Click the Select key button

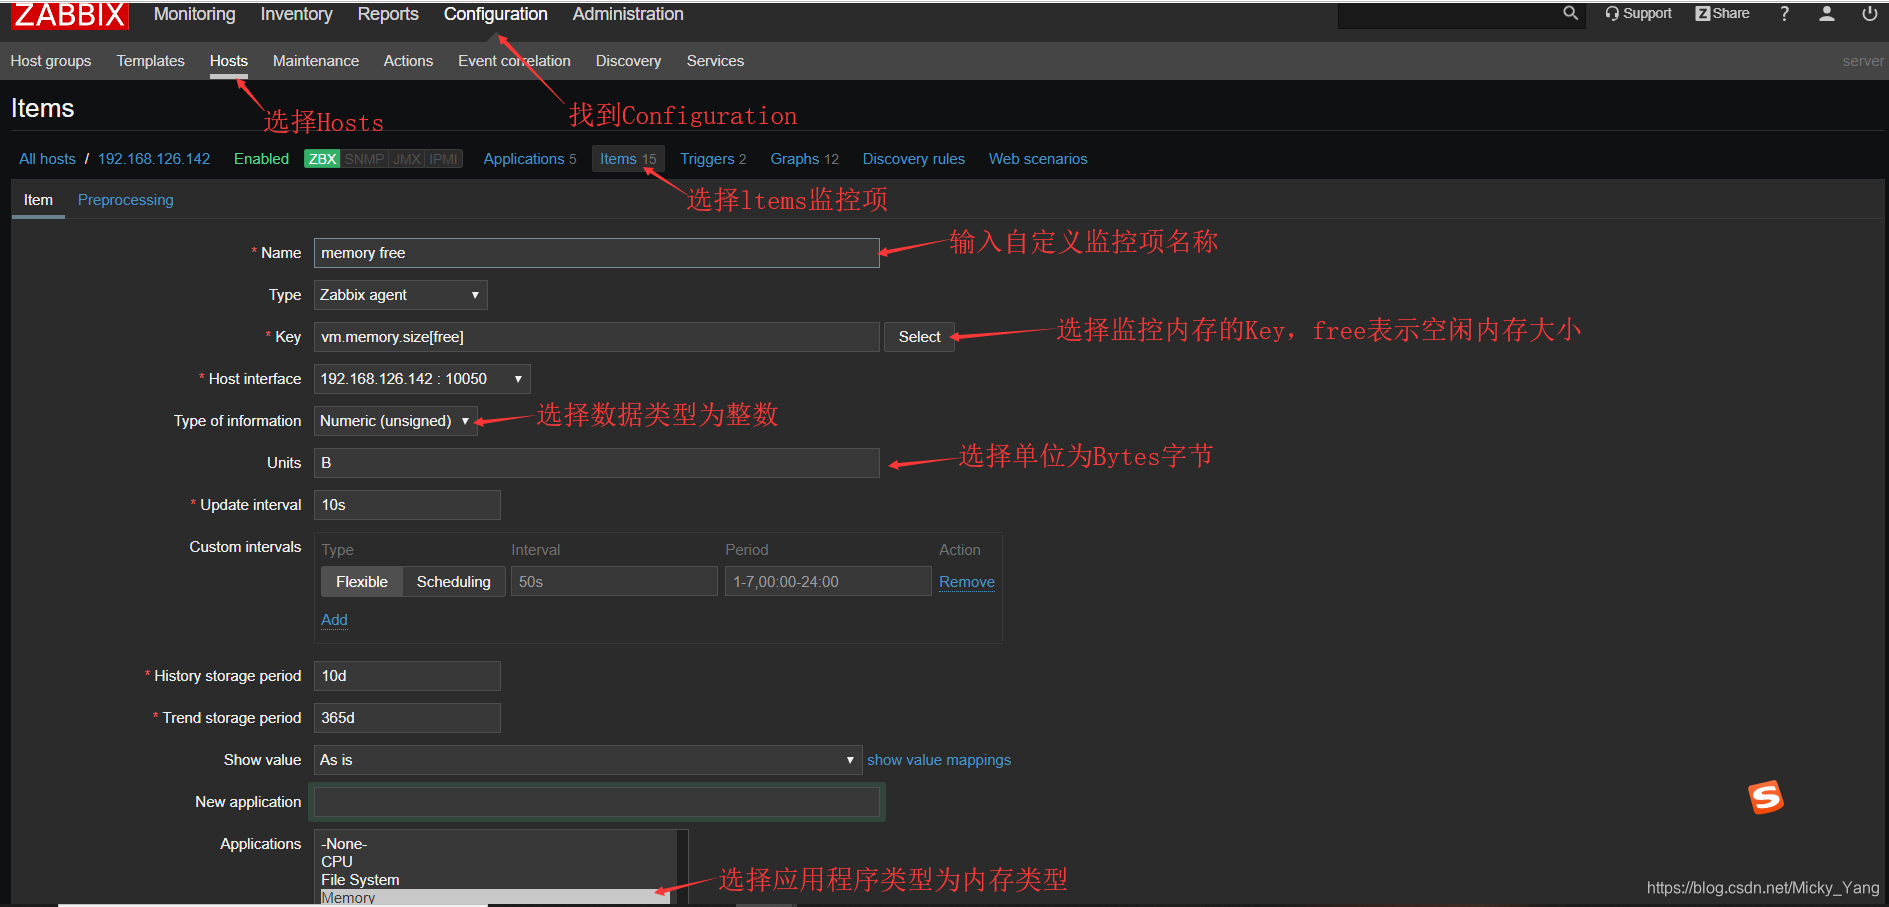(x=919, y=337)
